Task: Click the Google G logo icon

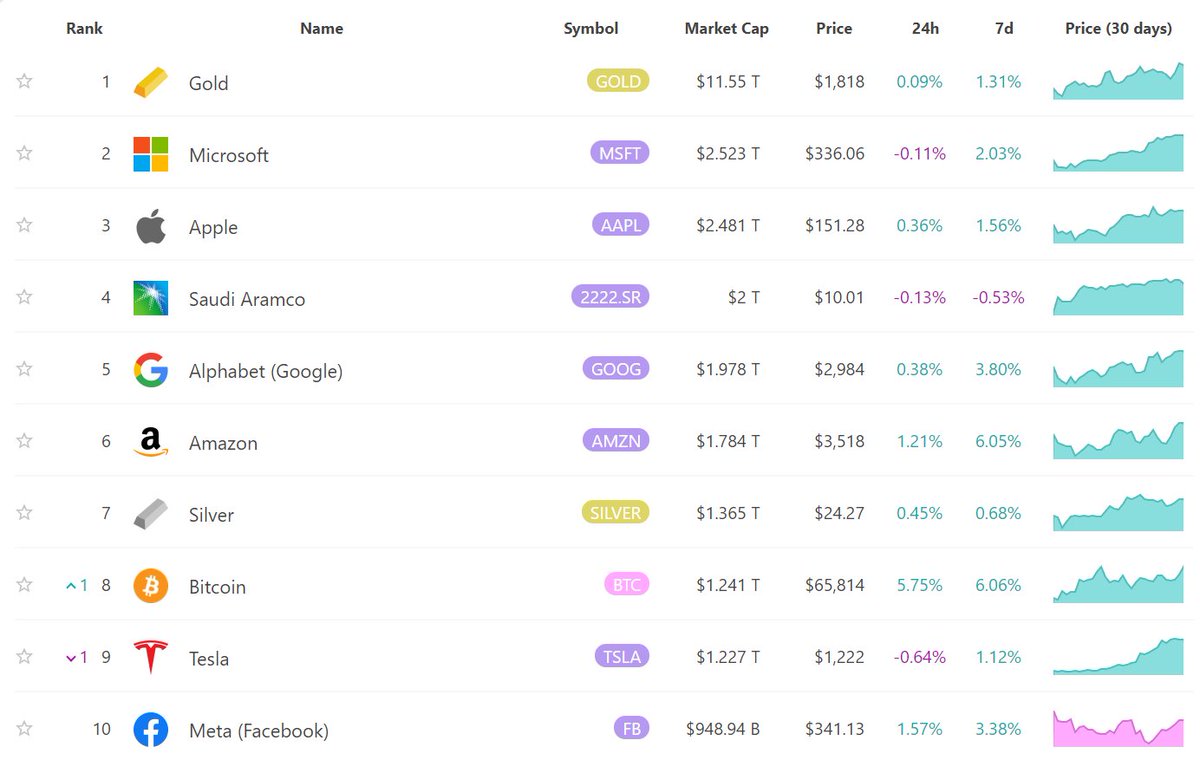Action: [x=151, y=370]
